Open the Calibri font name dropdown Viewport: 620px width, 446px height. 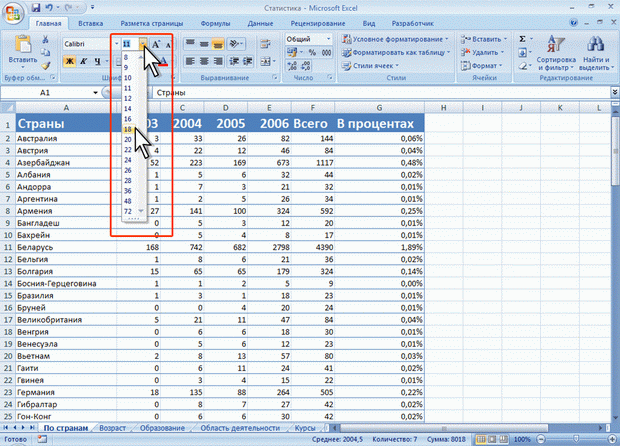pyautogui.click(x=117, y=44)
